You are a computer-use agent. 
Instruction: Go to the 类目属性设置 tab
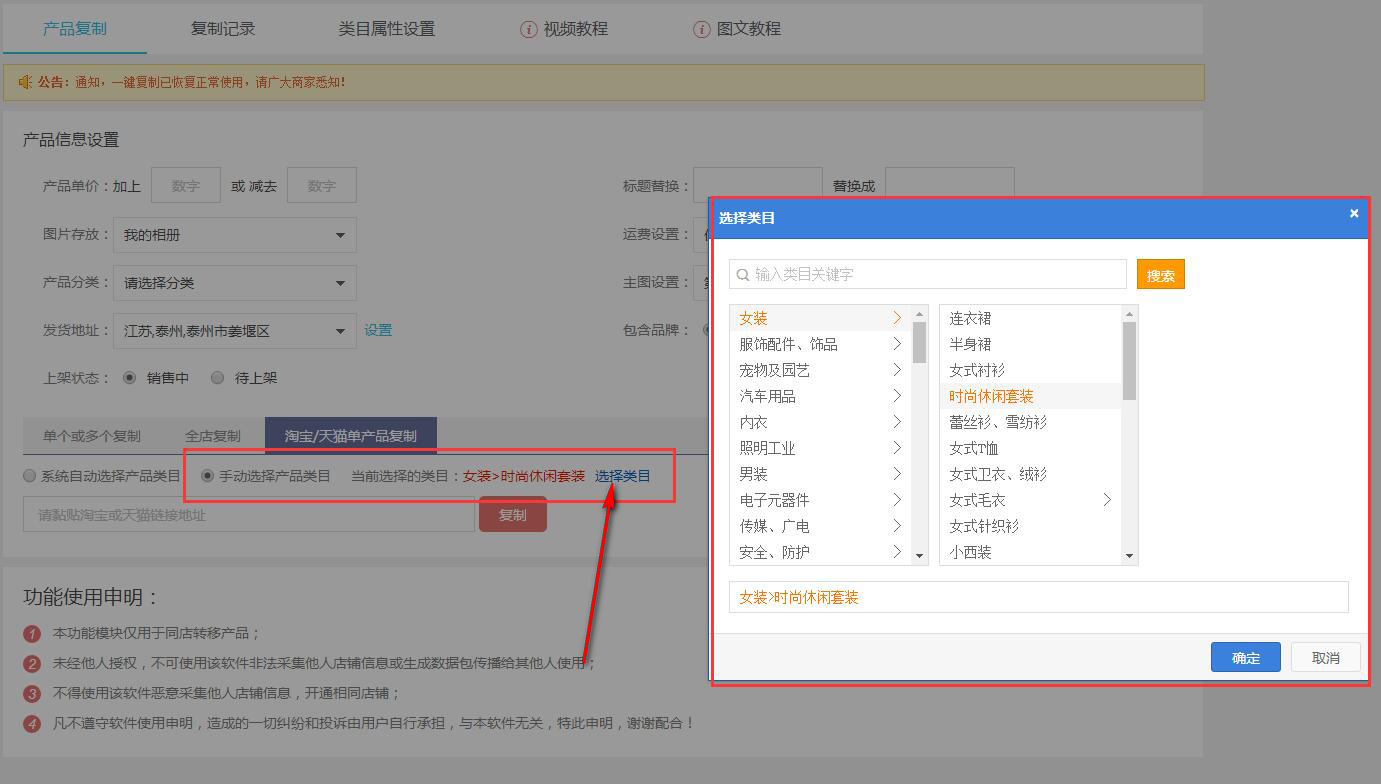(x=387, y=29)
